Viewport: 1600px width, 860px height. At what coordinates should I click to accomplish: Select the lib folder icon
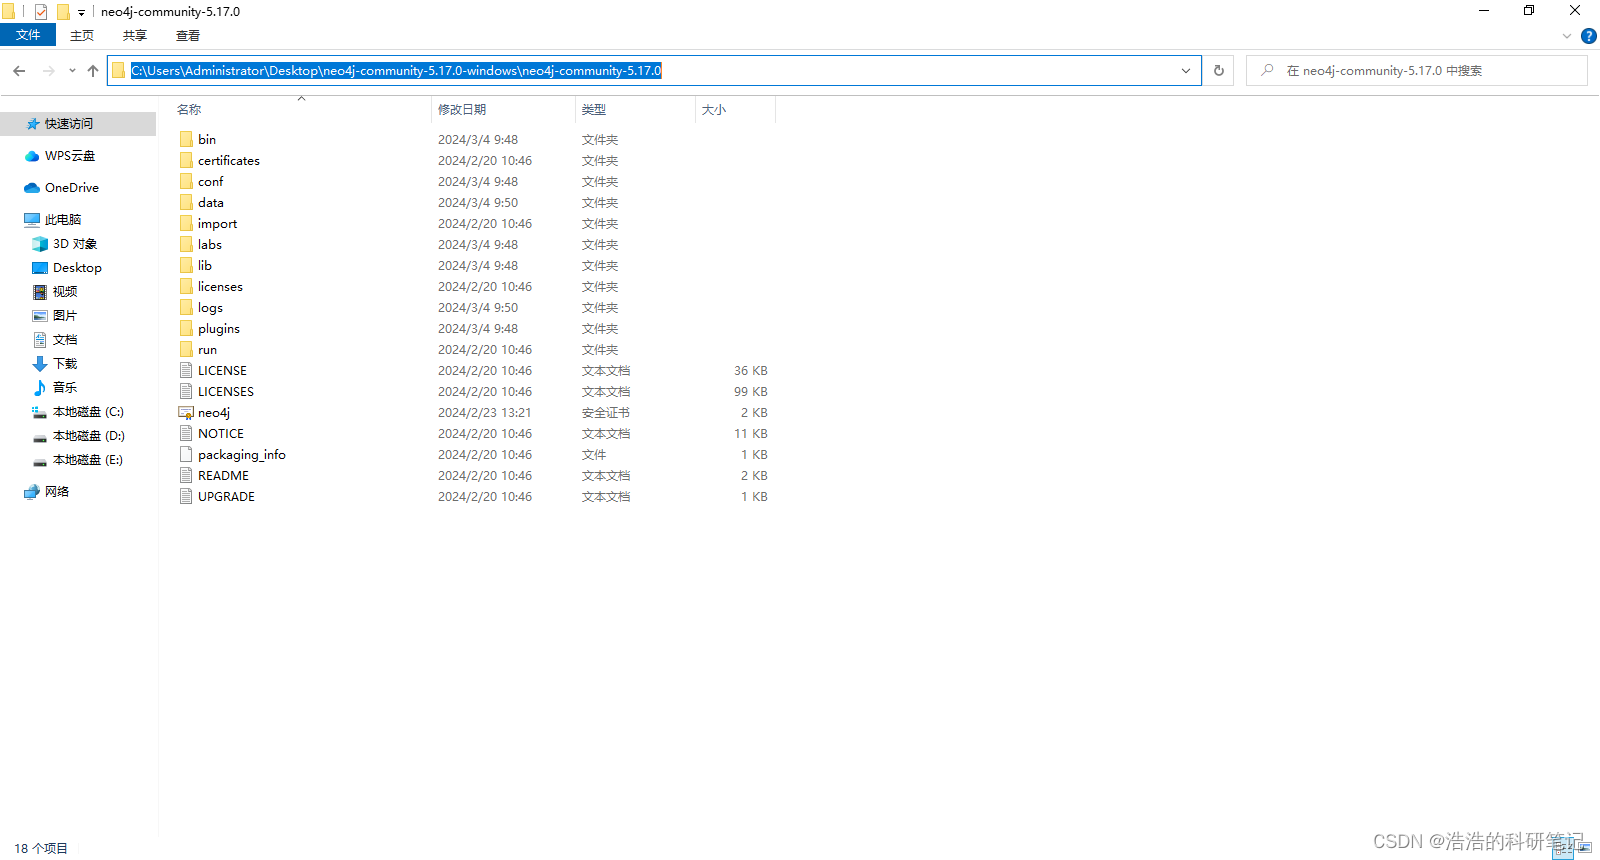pyautogui.click(x=186, y=265)
